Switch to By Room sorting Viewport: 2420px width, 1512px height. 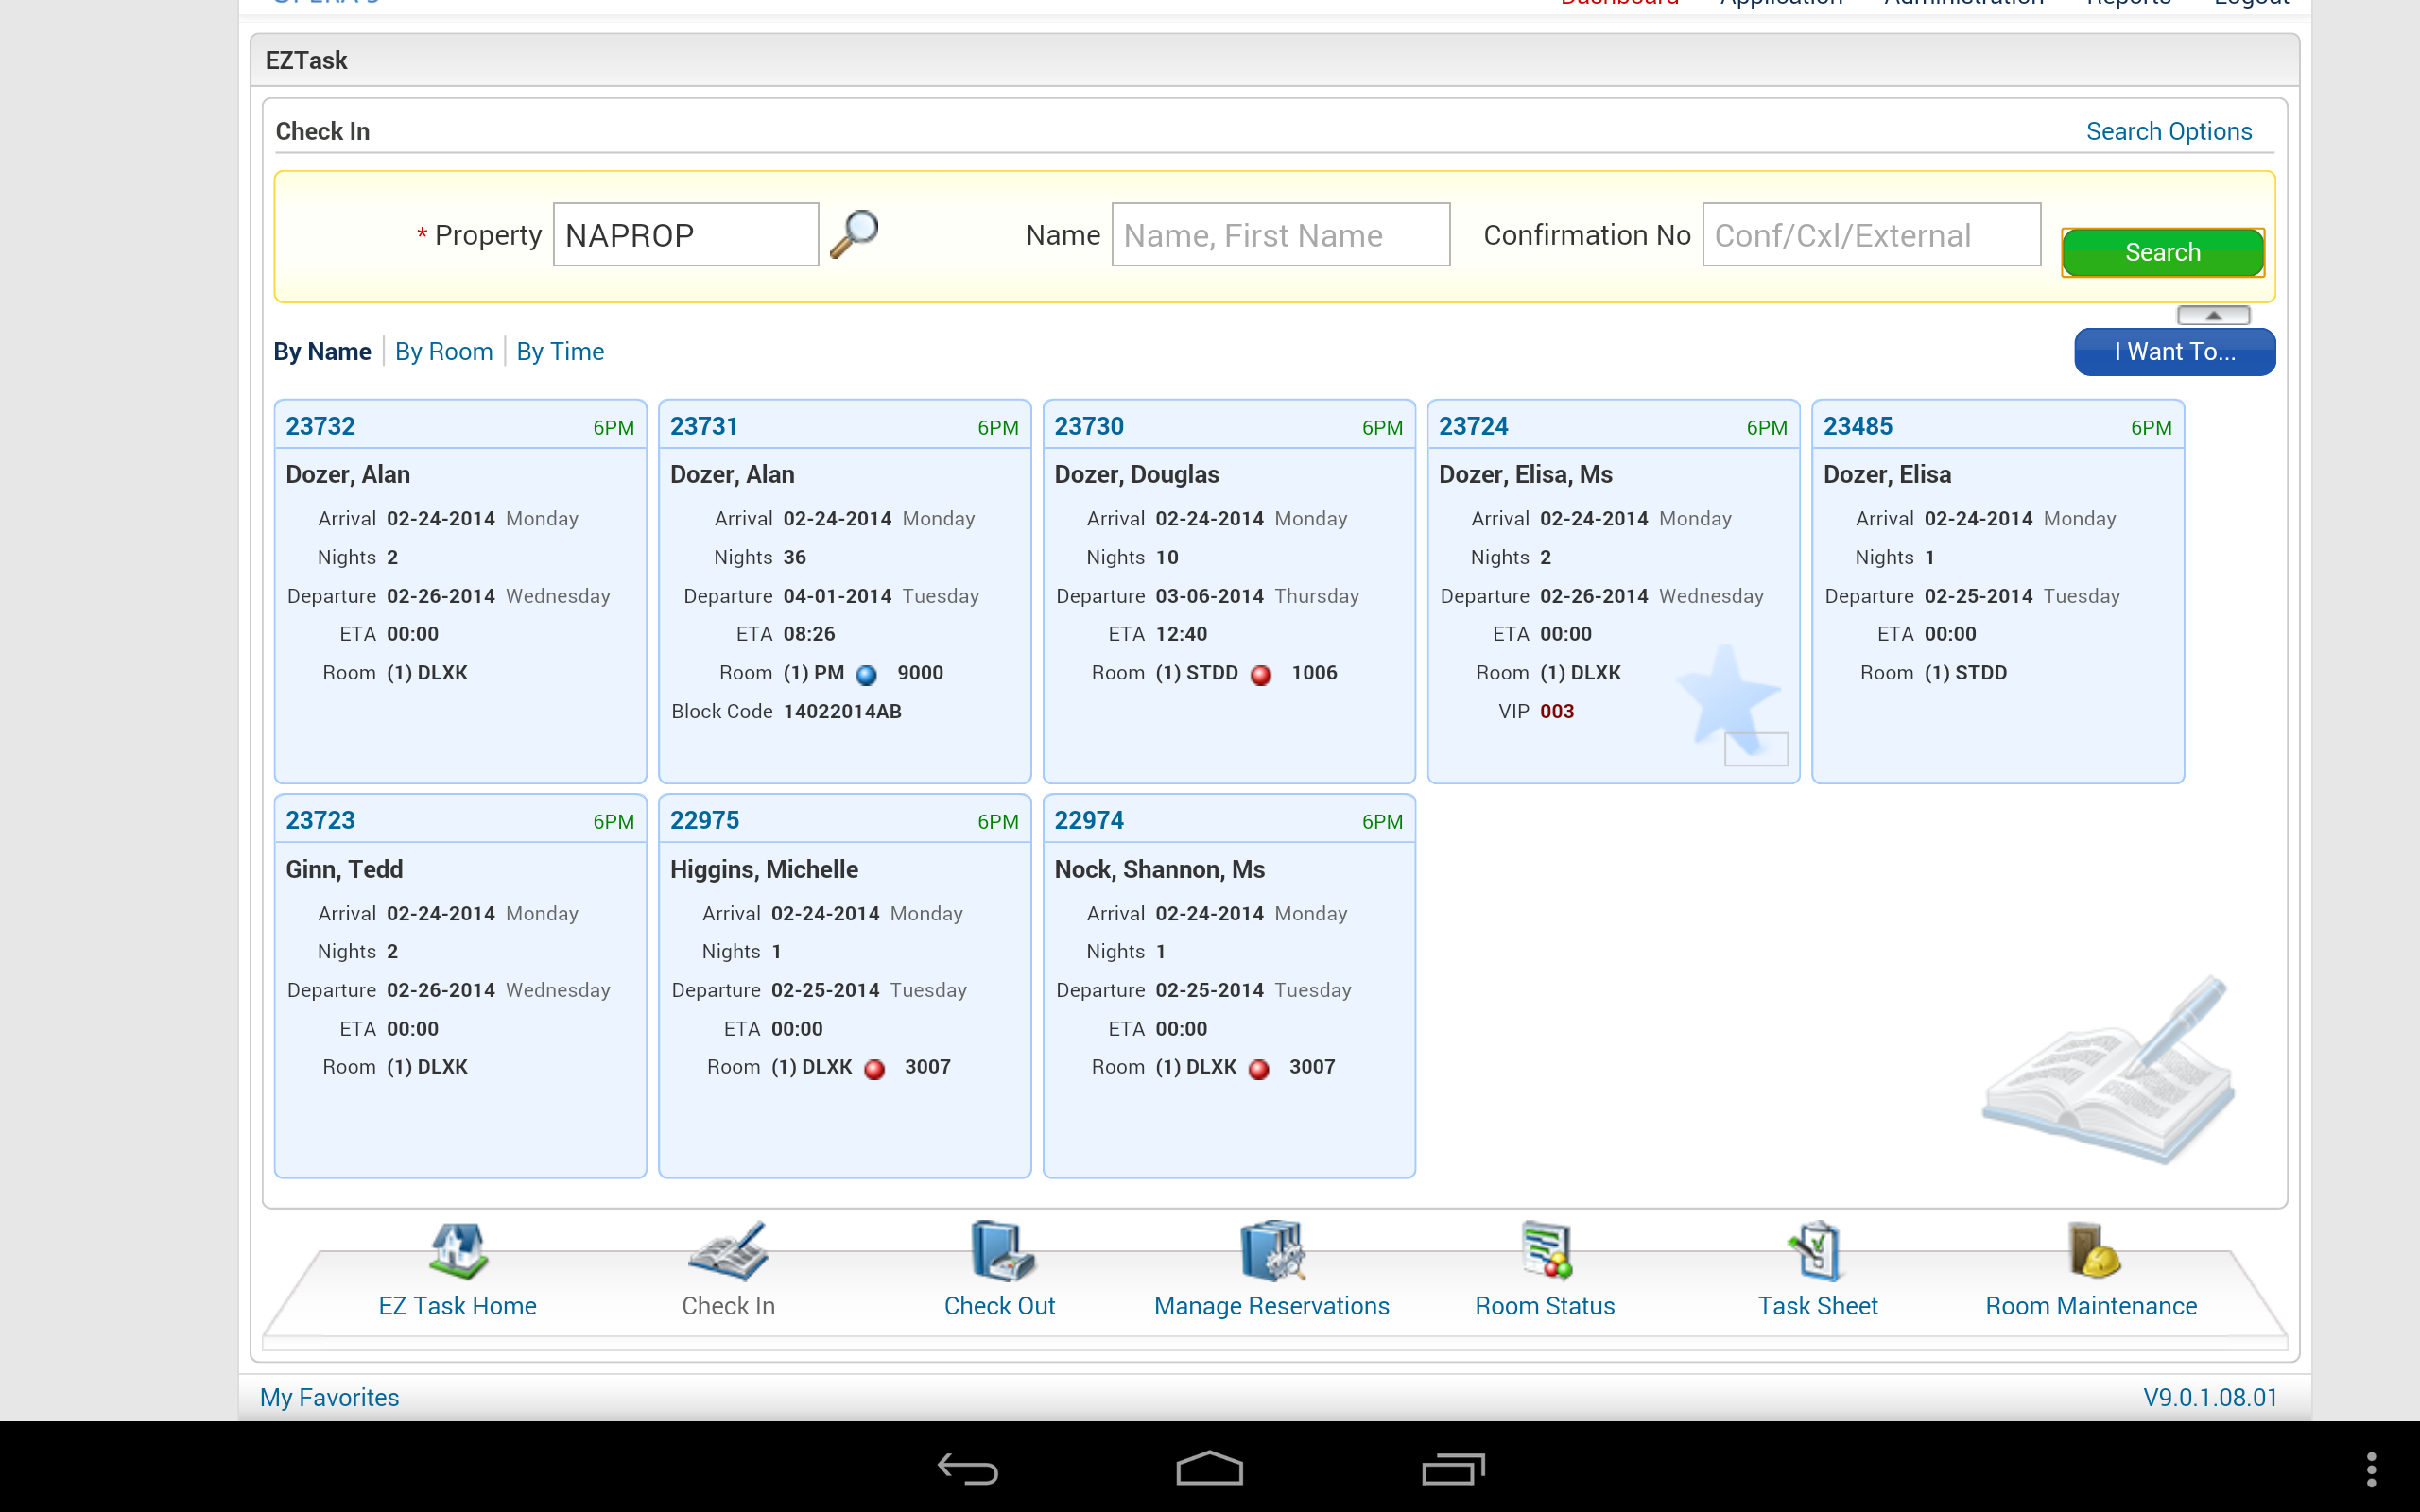pos(443,352)
